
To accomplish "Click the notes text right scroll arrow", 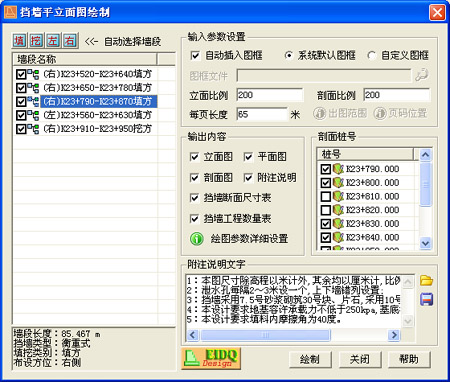I will point(394,334).
